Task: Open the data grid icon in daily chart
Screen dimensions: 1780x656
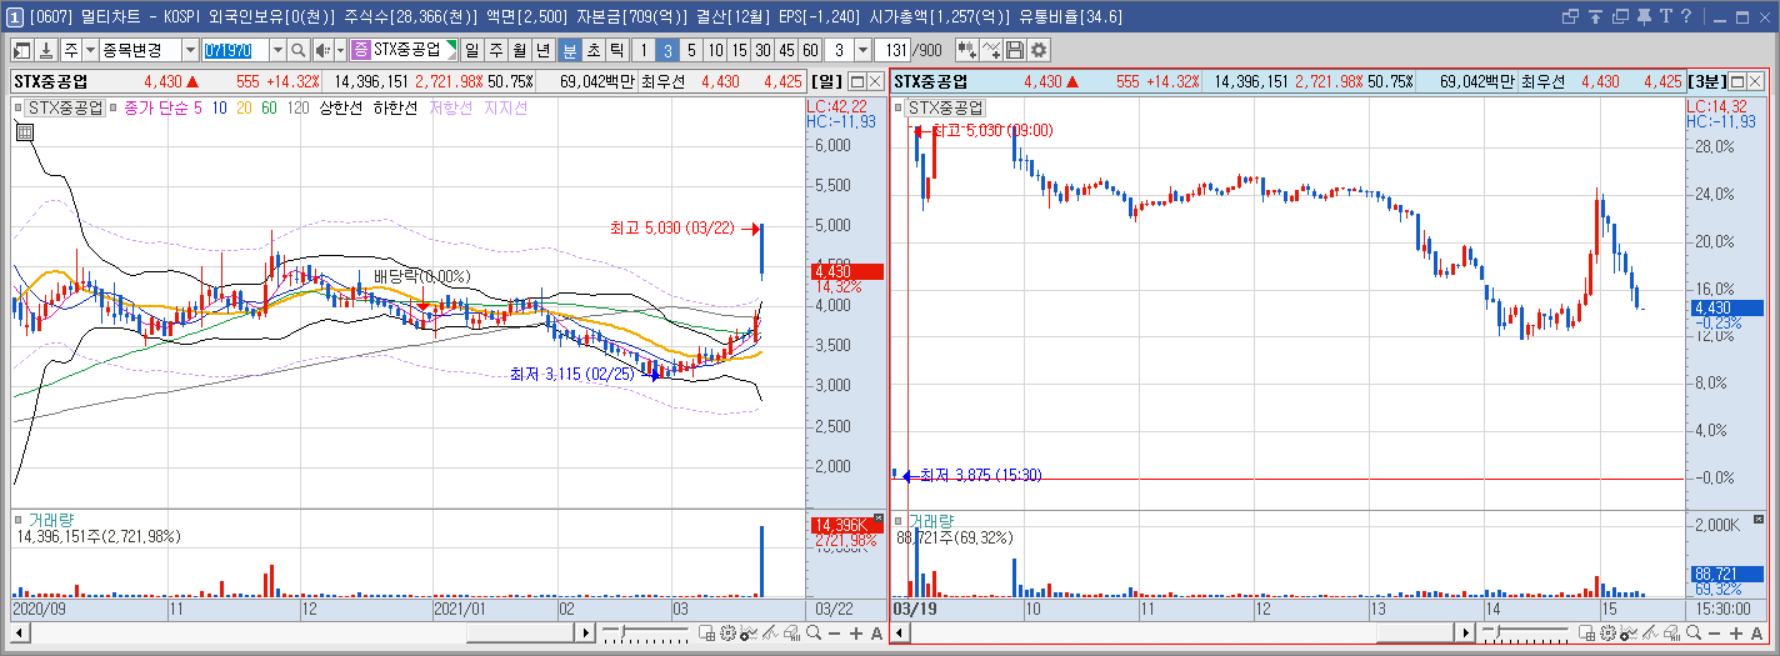Action: [25, 132]
